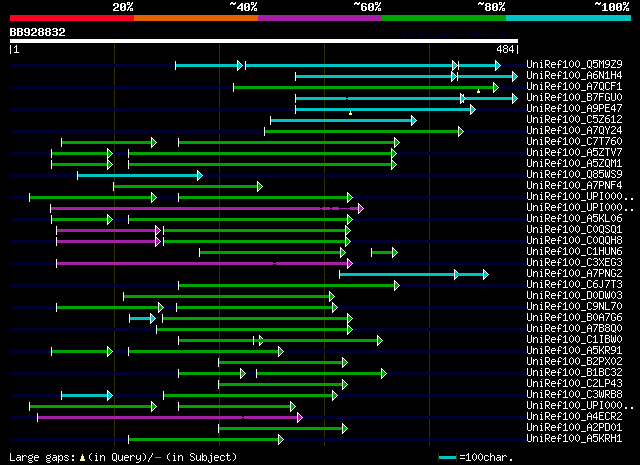Select the cyan ~100% identity legend segment
The image size is (640, 465).
pos(569,18)
